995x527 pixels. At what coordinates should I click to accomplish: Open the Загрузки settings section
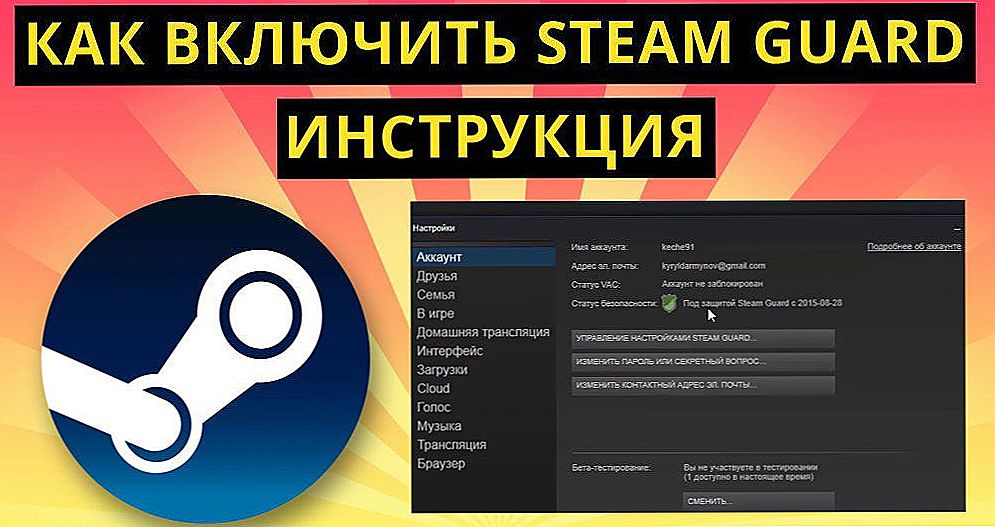click(x=442, y=370)
